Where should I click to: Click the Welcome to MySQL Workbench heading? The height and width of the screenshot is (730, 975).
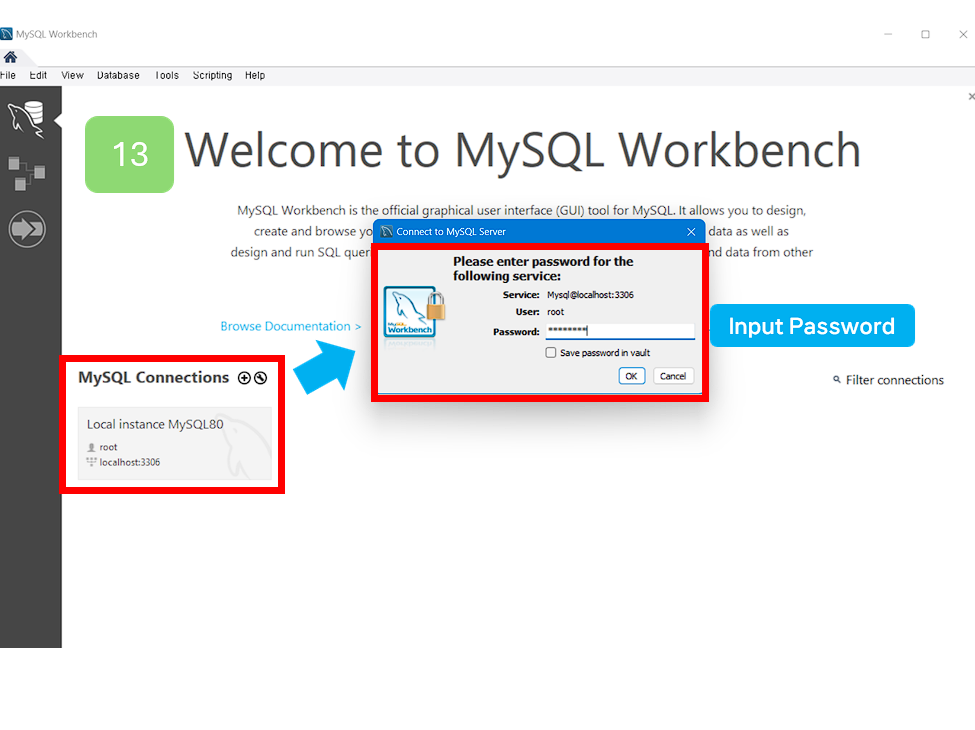tap(522, 151)
